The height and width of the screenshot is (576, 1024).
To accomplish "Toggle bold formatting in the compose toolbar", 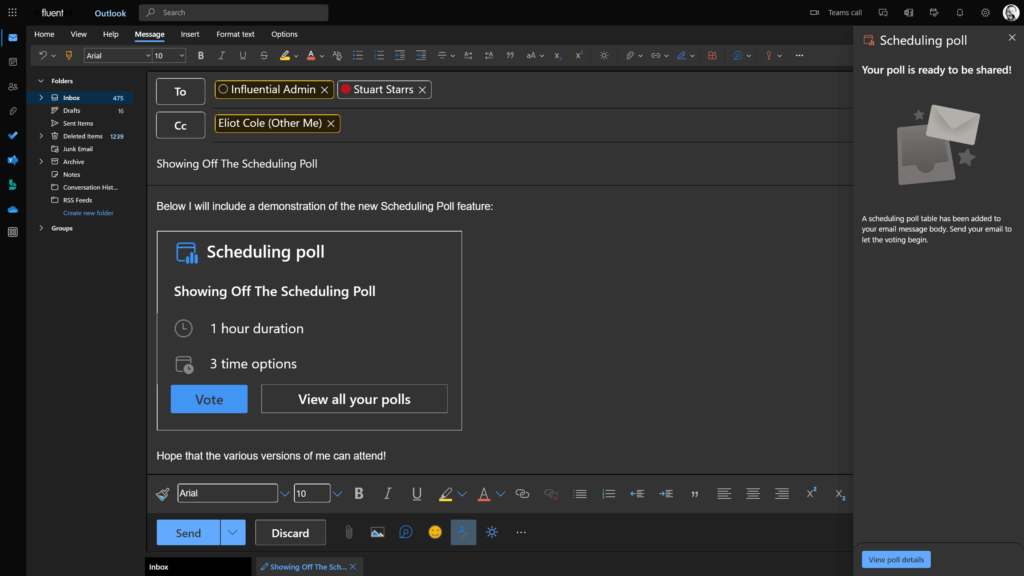I will [359, 493].
